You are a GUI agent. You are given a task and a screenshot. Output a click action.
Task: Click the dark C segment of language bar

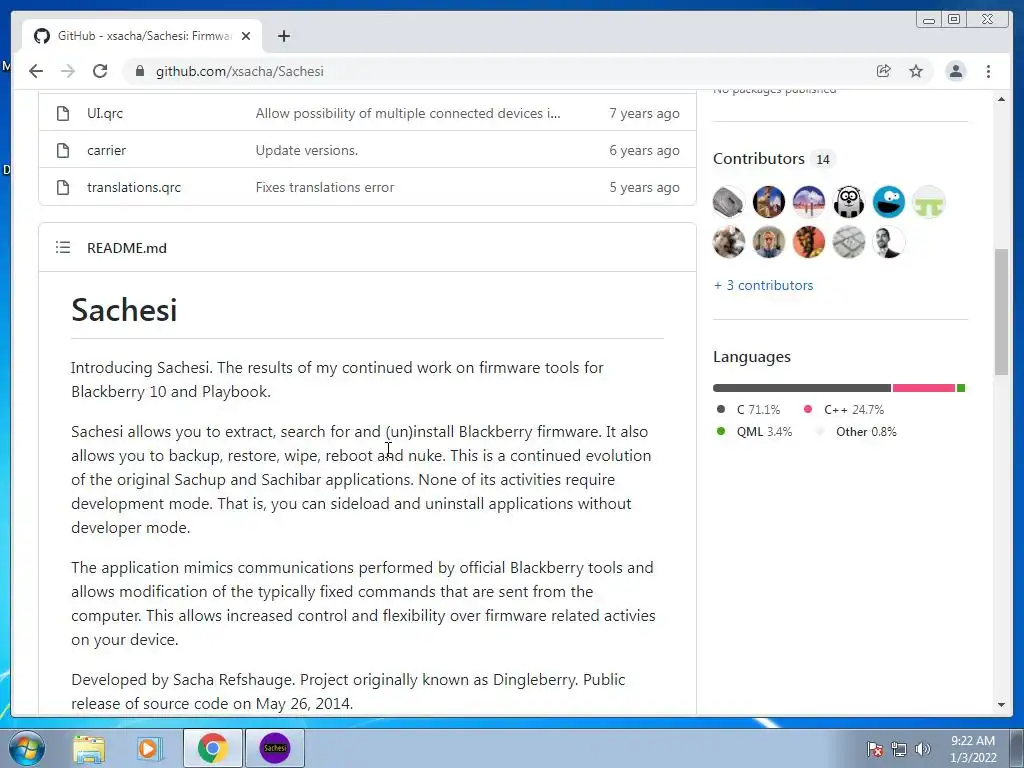pos(802,388)
